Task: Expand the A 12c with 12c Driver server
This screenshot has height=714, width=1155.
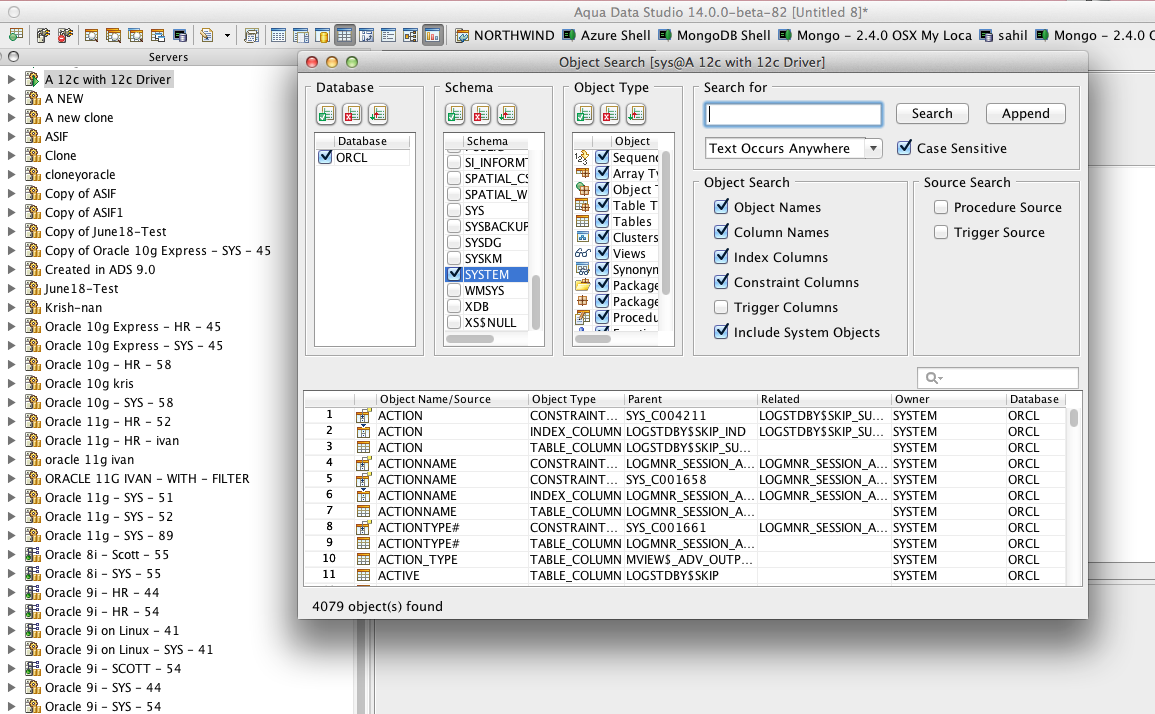Action: tap(12, 79)
